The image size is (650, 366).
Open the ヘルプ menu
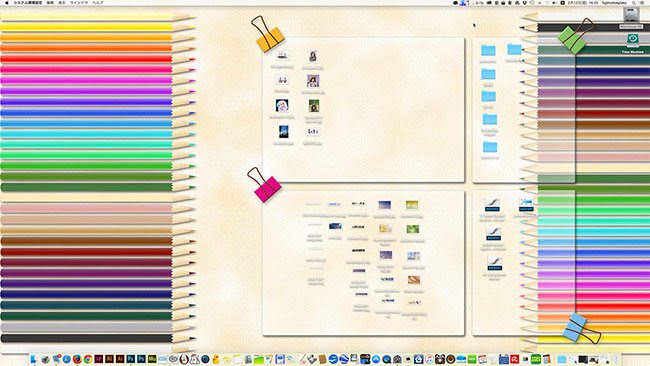click(98, 2)
